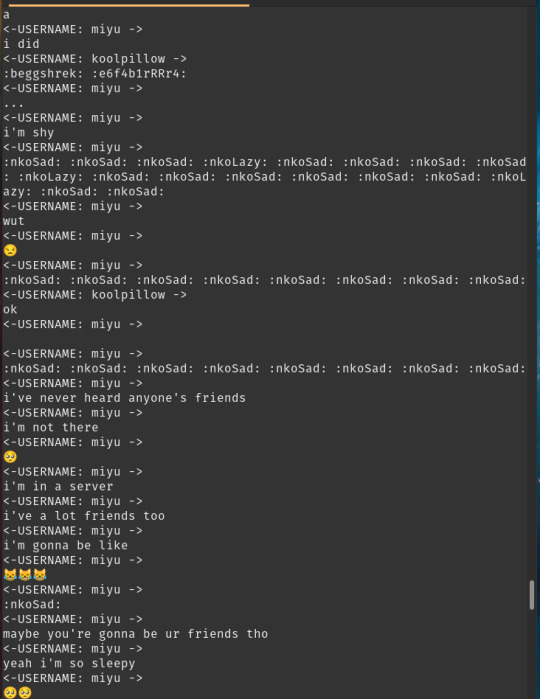540x699 pixels.
Task: Click the "wut" message text
Action: tap(14, 221)
